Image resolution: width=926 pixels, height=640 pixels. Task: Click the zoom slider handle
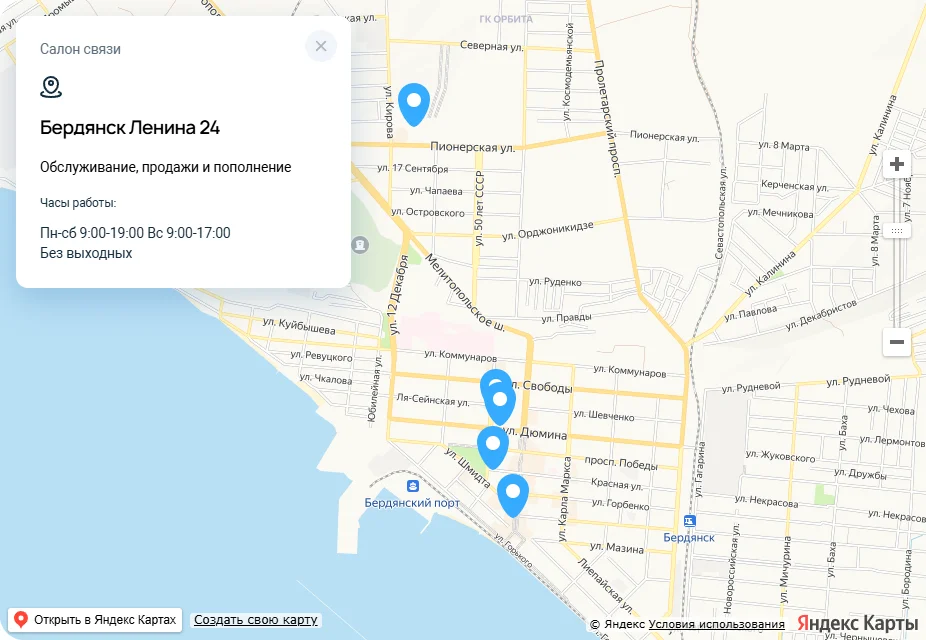(896, 231)
